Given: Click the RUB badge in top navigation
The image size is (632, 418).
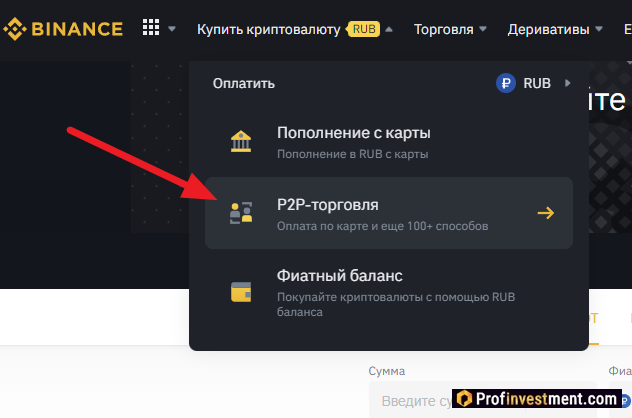Looking at the screenshot, I should point(364,29).
